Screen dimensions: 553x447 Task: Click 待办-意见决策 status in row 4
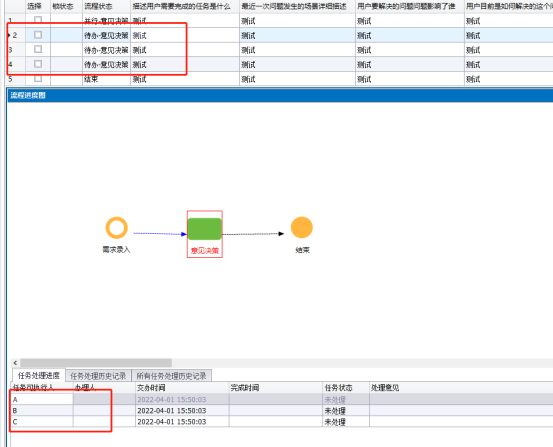tap(106, 65)
